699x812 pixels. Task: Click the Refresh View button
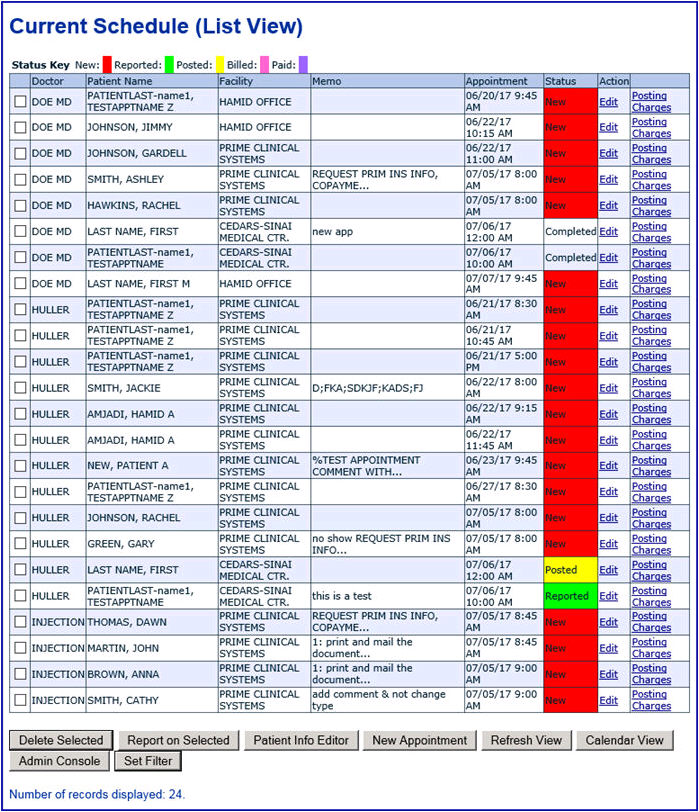527,740
